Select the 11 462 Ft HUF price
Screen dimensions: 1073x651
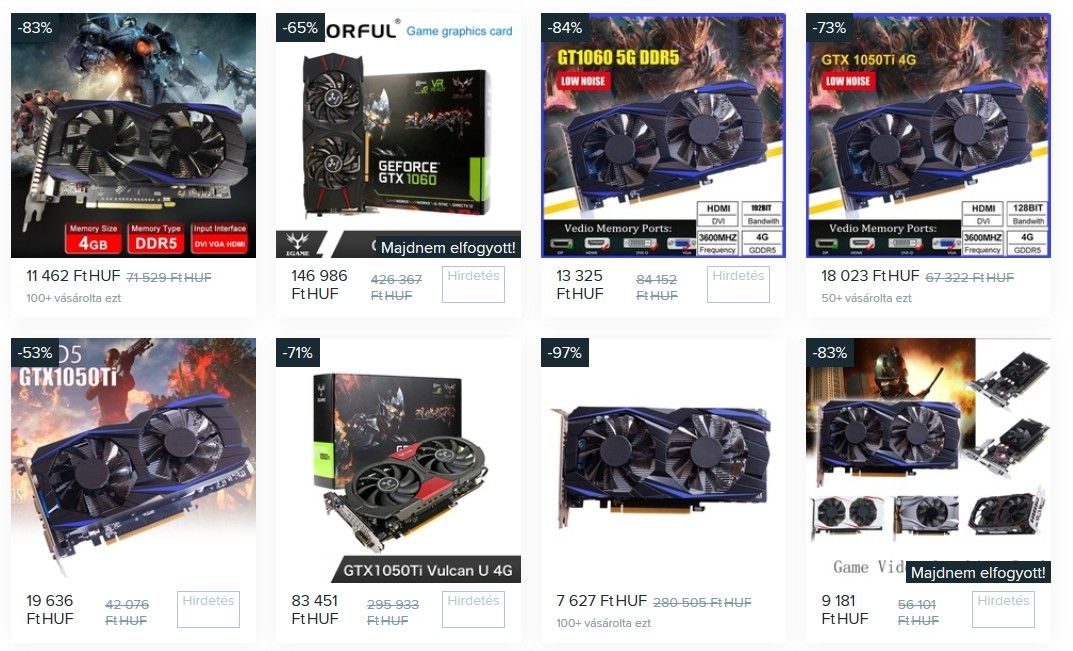(73, 276)
